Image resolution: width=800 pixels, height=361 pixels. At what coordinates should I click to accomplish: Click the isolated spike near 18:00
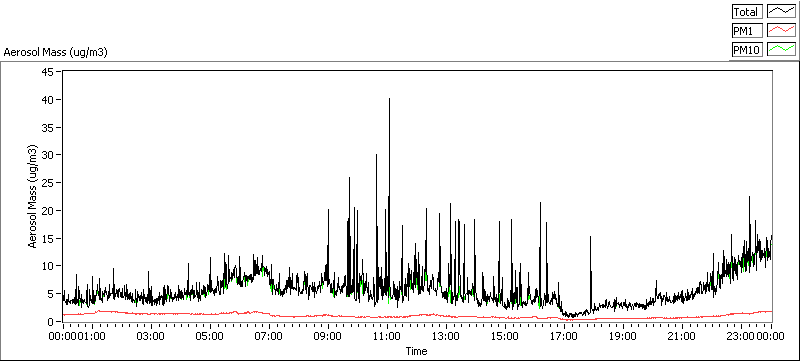click(x=590, y=238)
